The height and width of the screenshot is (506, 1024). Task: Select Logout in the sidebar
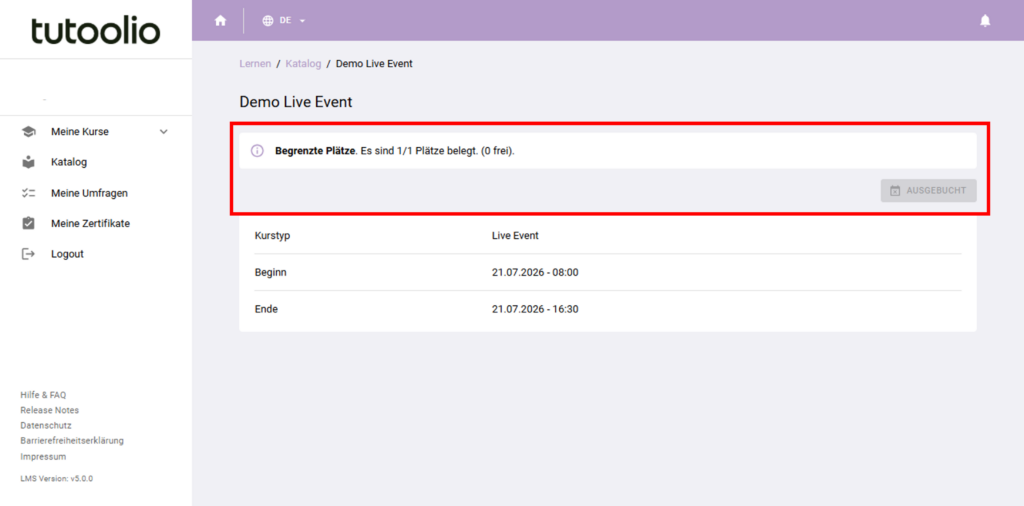point(67,254)
